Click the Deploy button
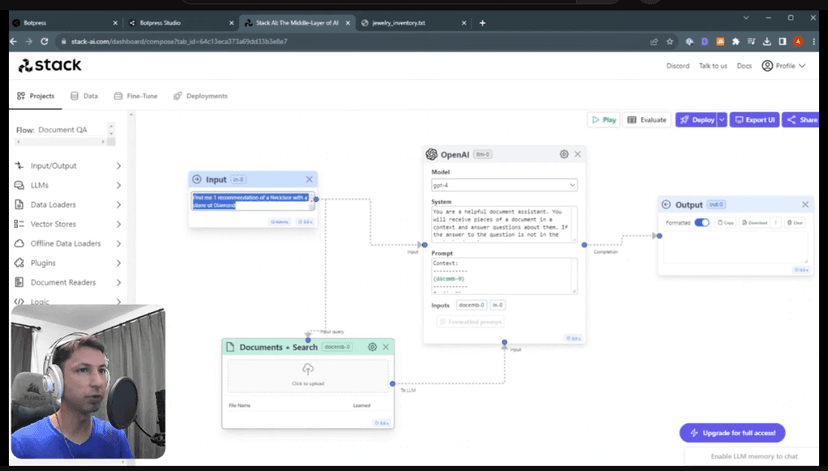The image size is (828, 471). 697,120
